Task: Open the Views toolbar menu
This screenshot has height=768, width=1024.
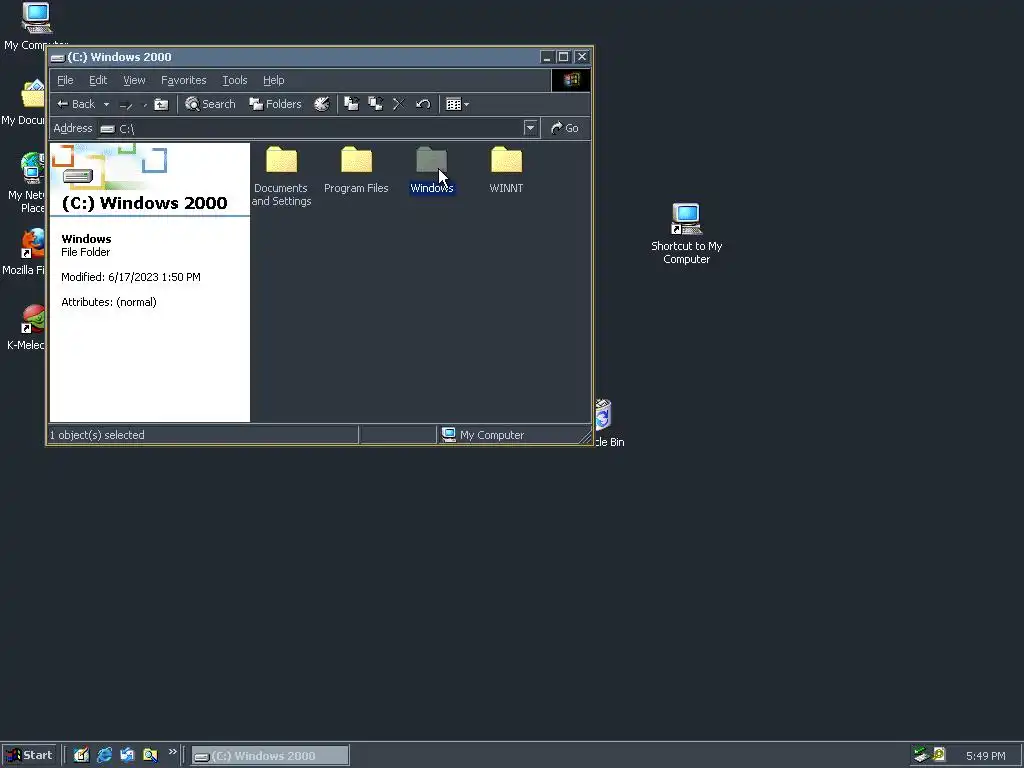Action: [457, 104]
